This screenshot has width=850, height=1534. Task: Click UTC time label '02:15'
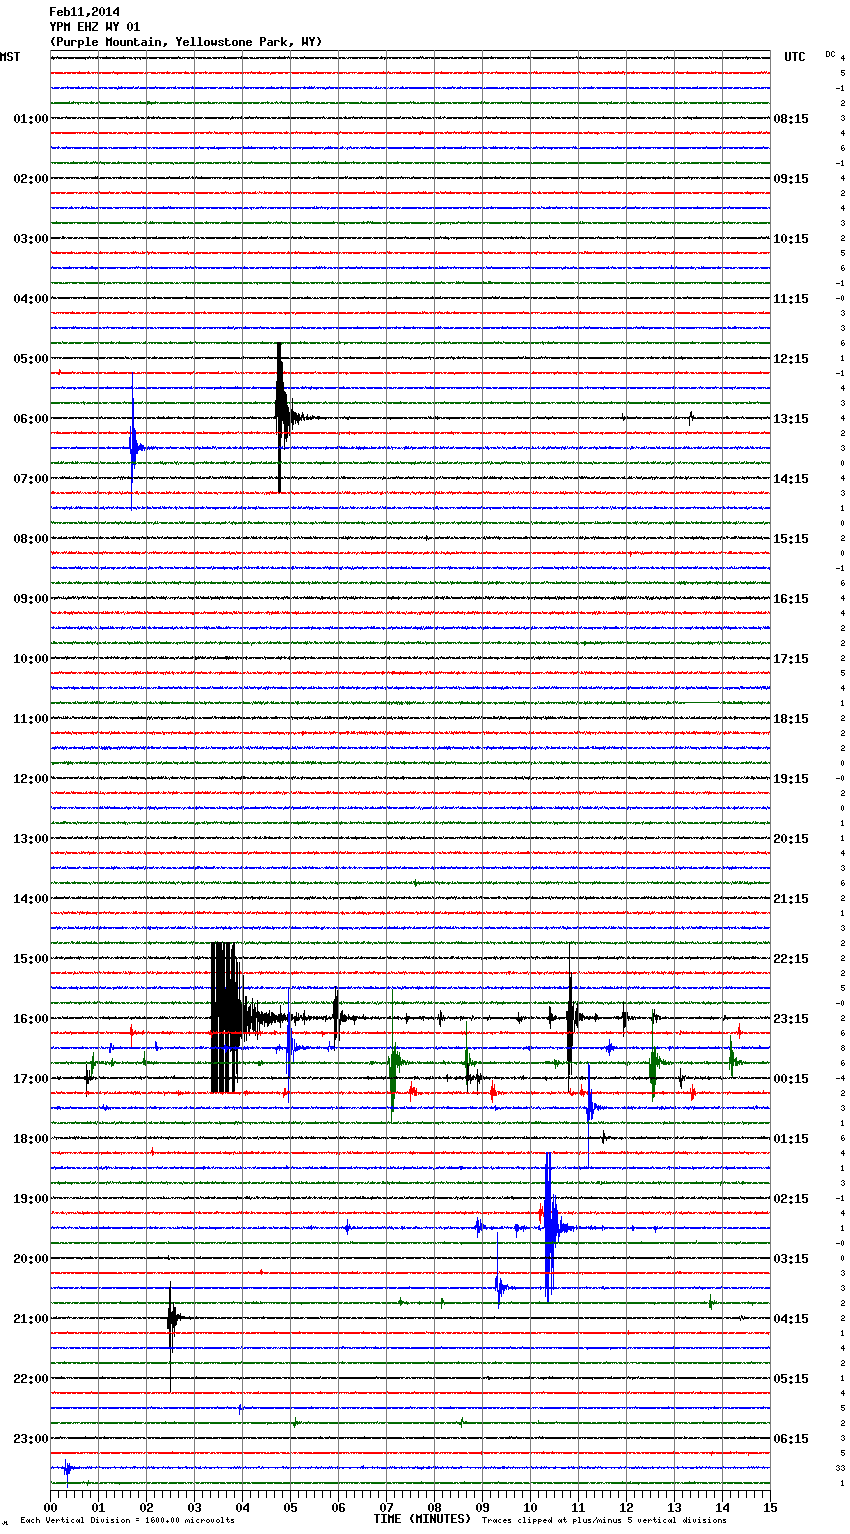coord(791,1199)
